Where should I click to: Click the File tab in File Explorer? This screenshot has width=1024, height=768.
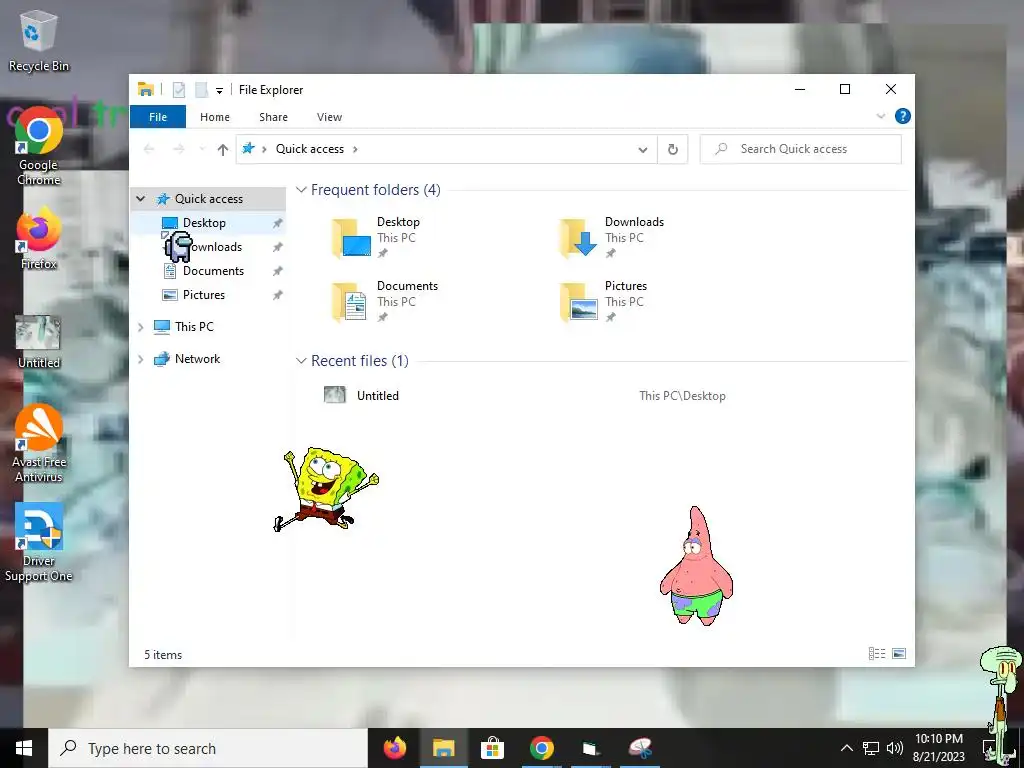pos(158,117)
